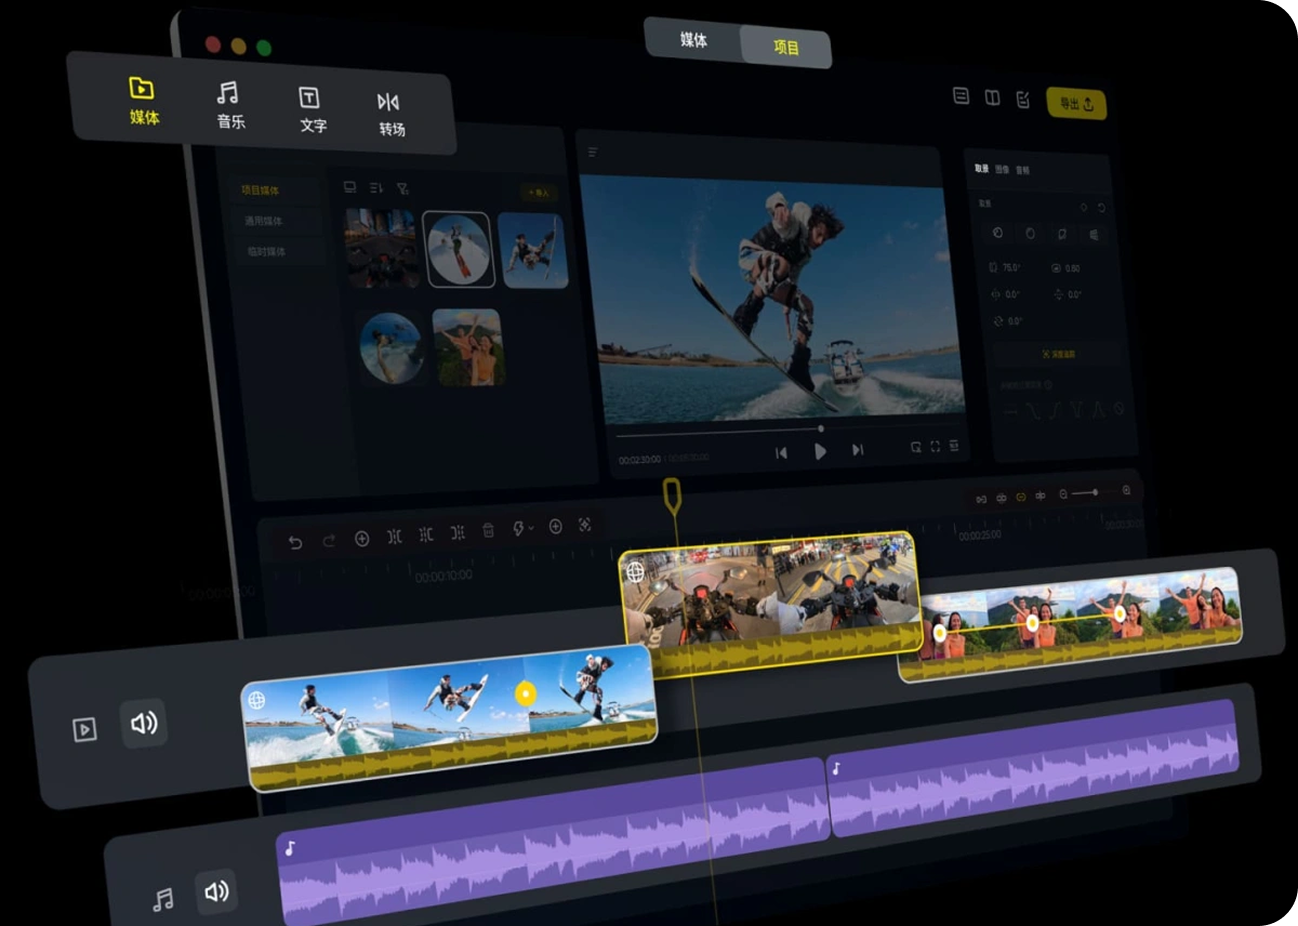The width and height of the screenshot is (1298, 926).
Task: Adjust the timeline zoom slider
Action: pyautogui.click(x=1095, y=492)
